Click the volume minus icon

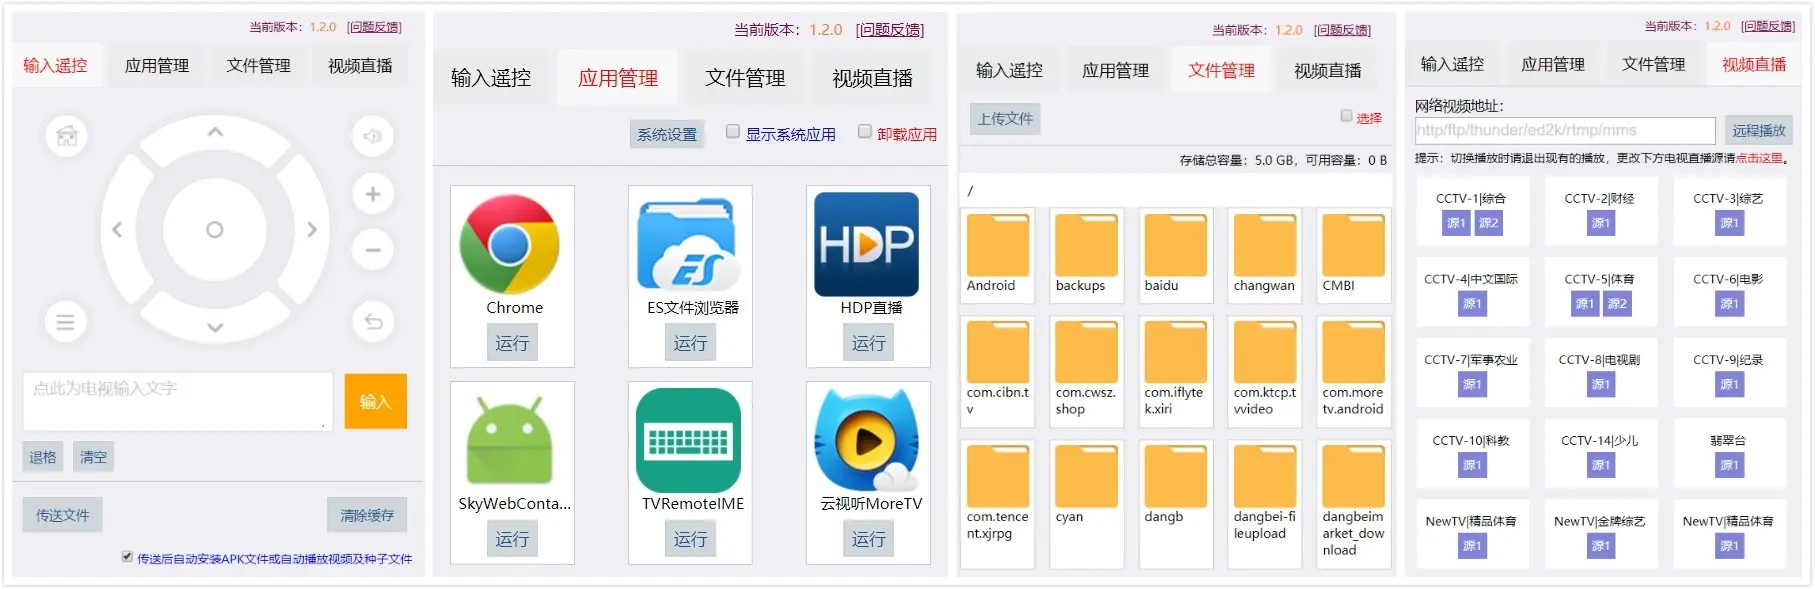pos(373,250)
